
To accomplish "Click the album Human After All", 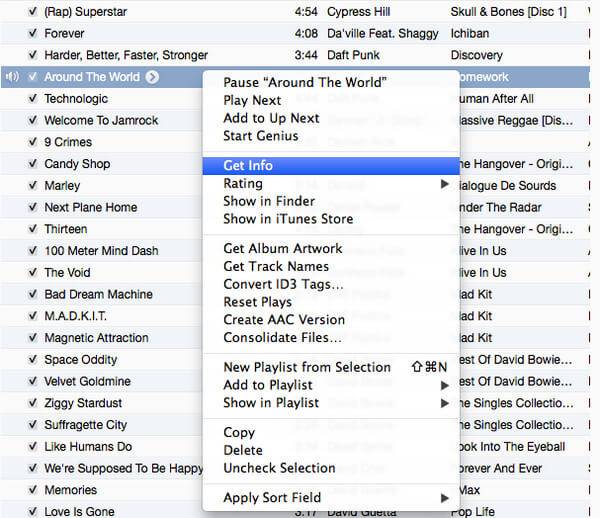I will 497,99.
